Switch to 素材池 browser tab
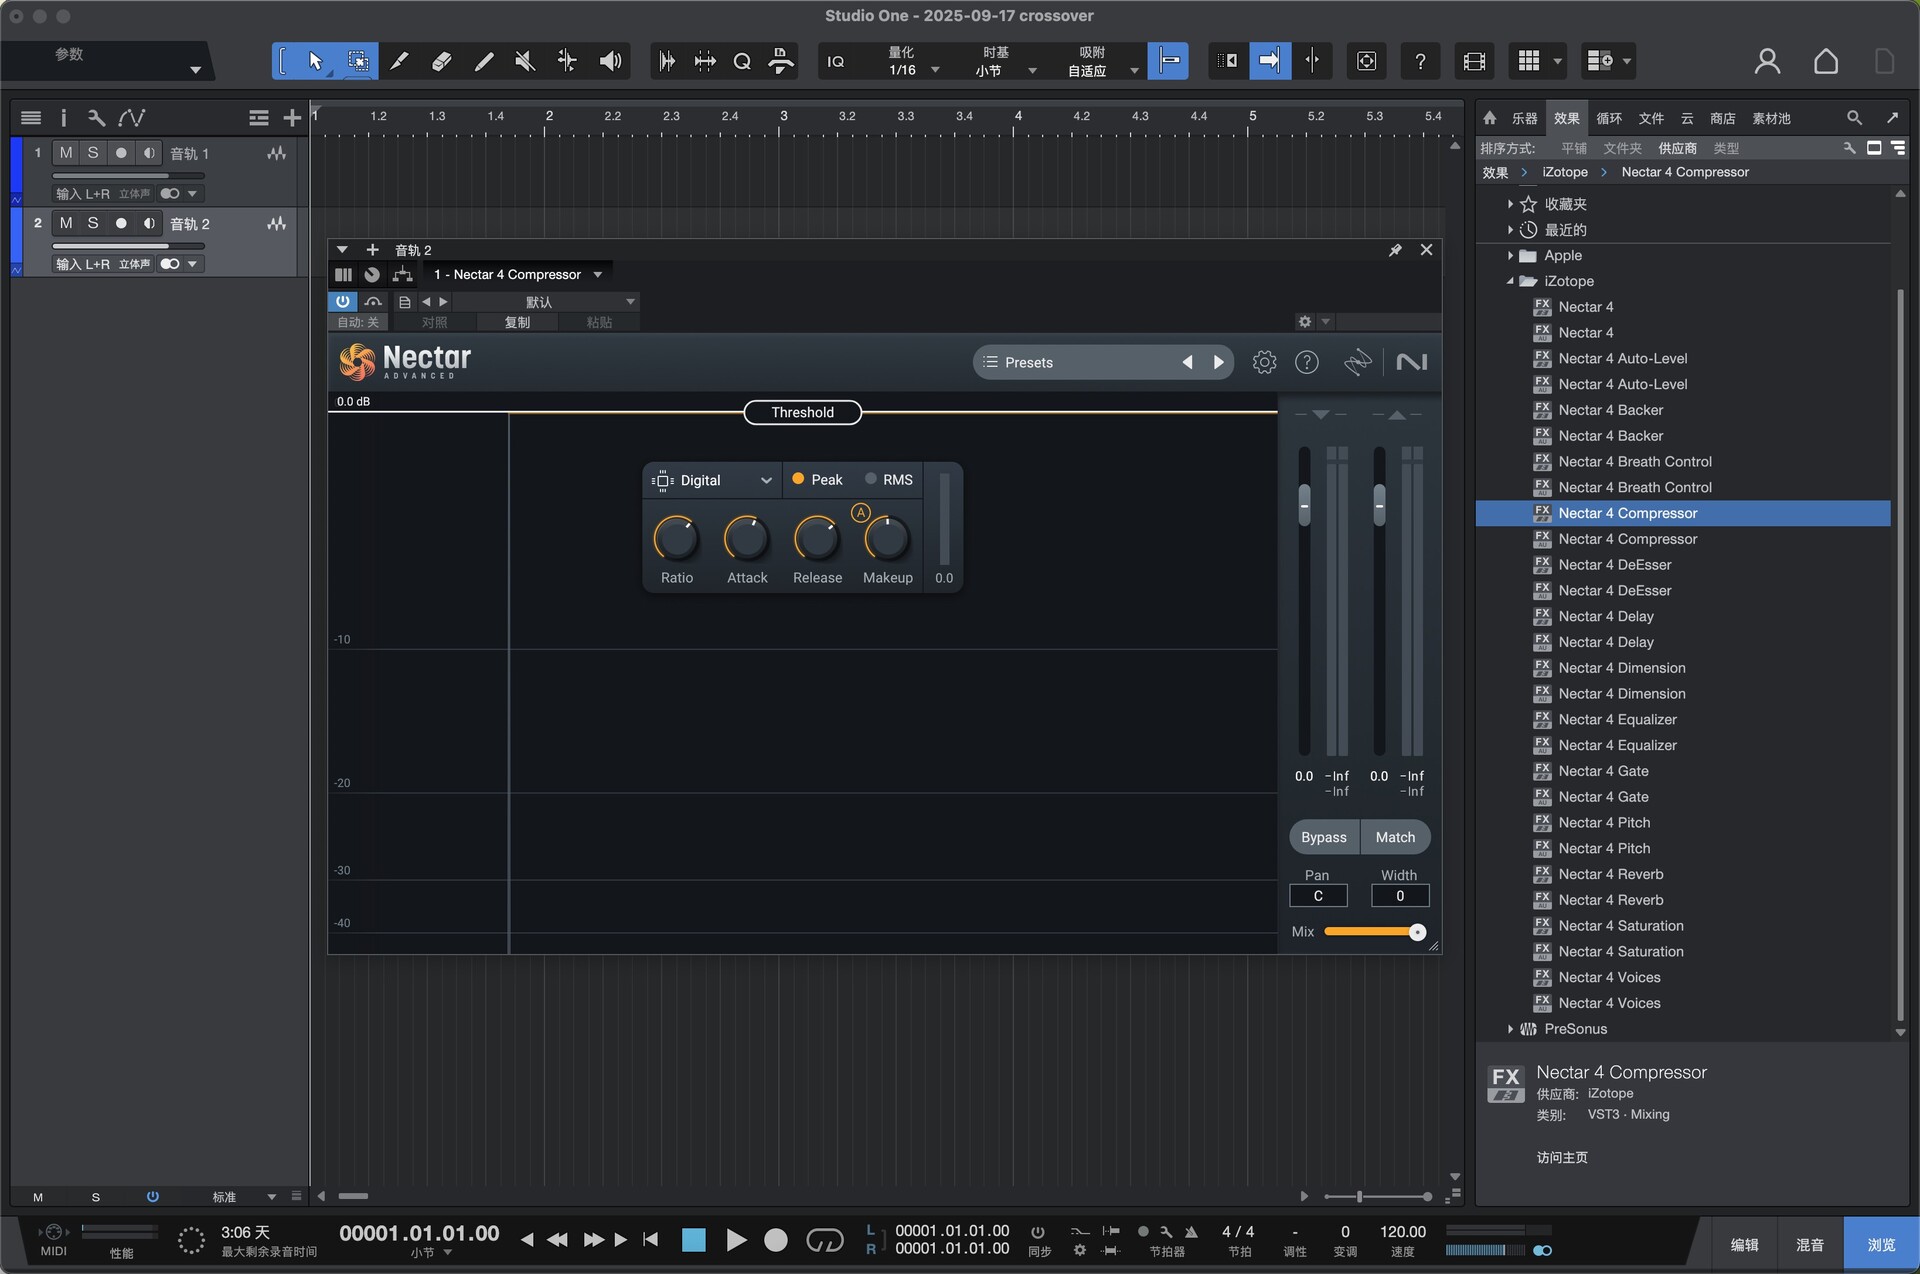This screenshot has height=1274, width=1920. coord(1771,118)
